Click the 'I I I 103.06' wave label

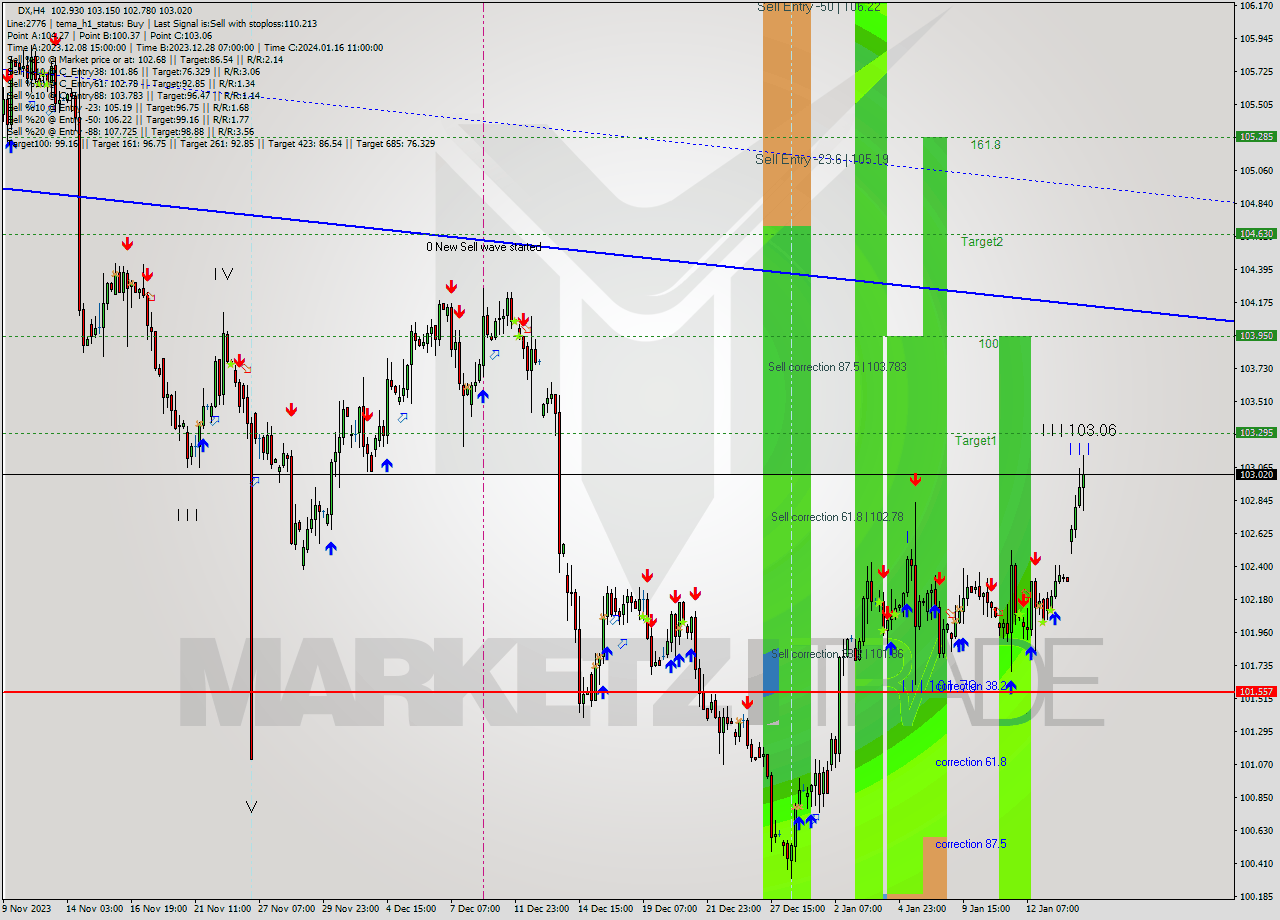coord(1079,430)
